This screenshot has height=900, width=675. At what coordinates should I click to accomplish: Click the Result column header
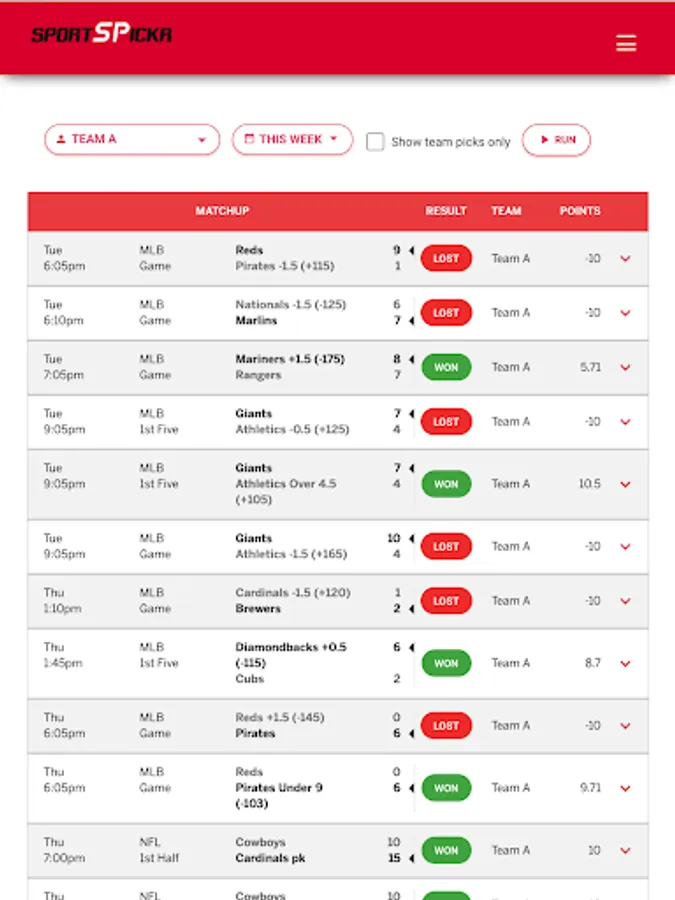click(x=446, y=211)
